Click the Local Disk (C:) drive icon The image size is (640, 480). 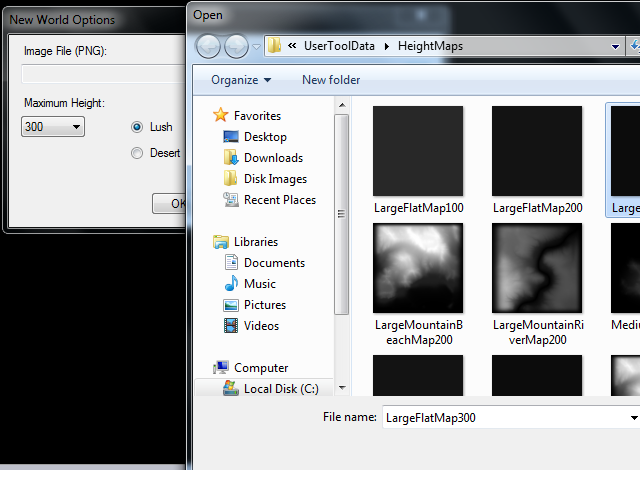click(x=231, y=388)
